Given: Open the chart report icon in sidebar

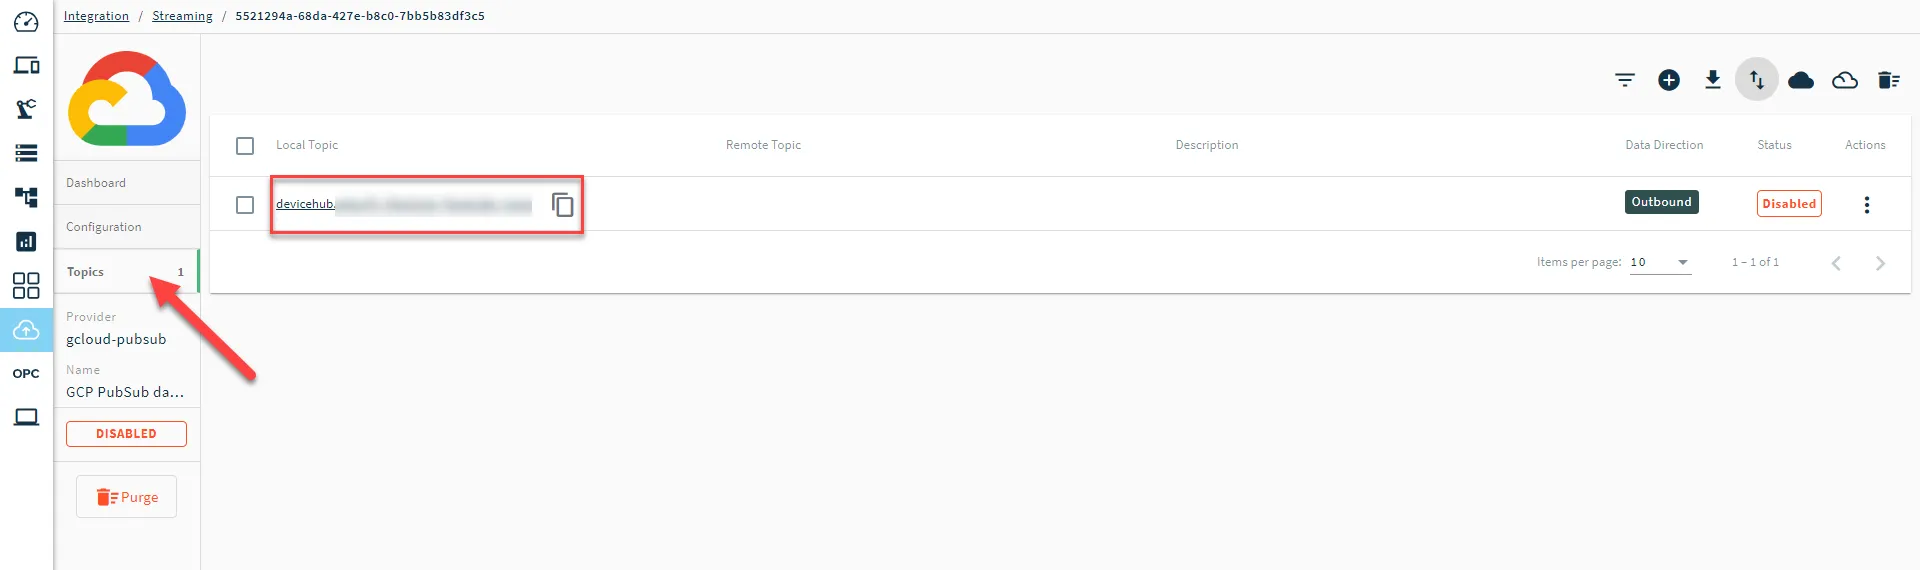Looking at the screenshot, I should pyautogui.click(x=26, y=241).
